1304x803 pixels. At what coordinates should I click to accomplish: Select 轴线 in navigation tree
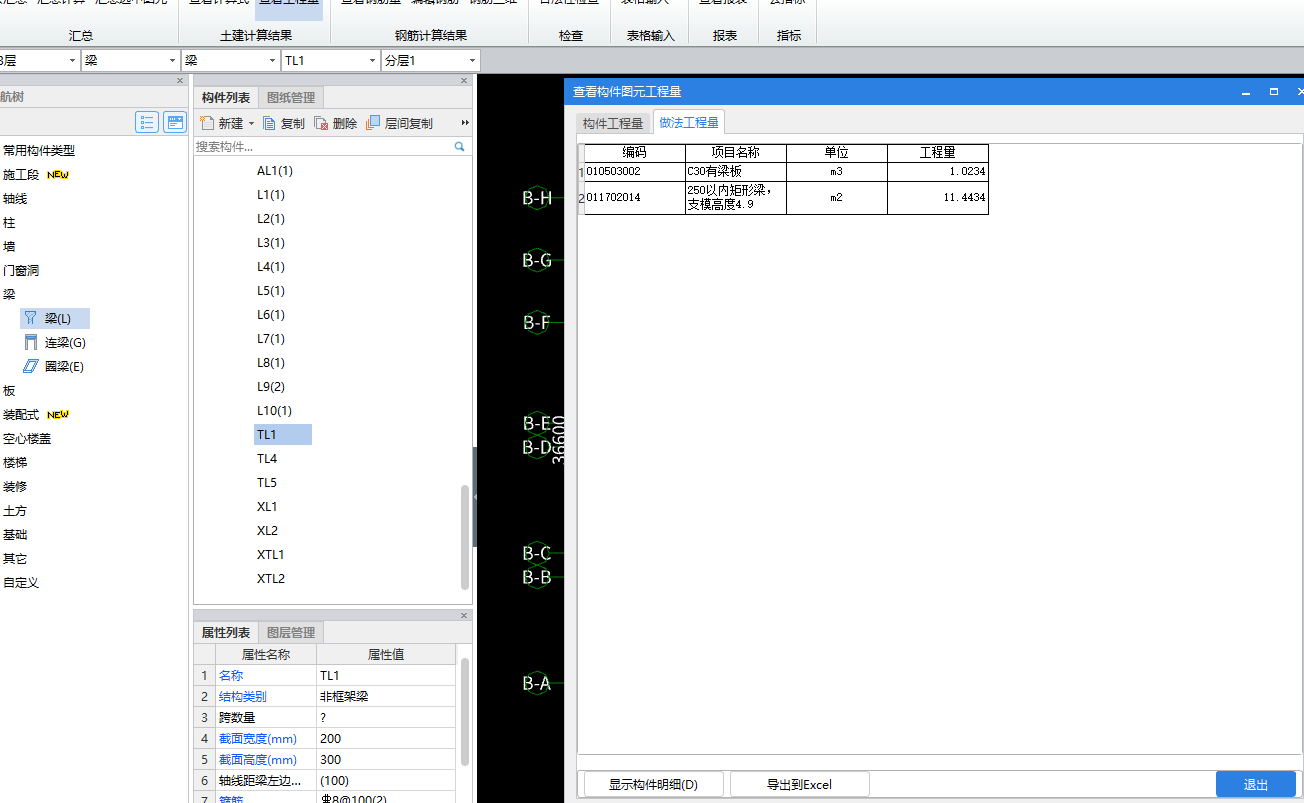pyautogui.click(x=15, y=198)
